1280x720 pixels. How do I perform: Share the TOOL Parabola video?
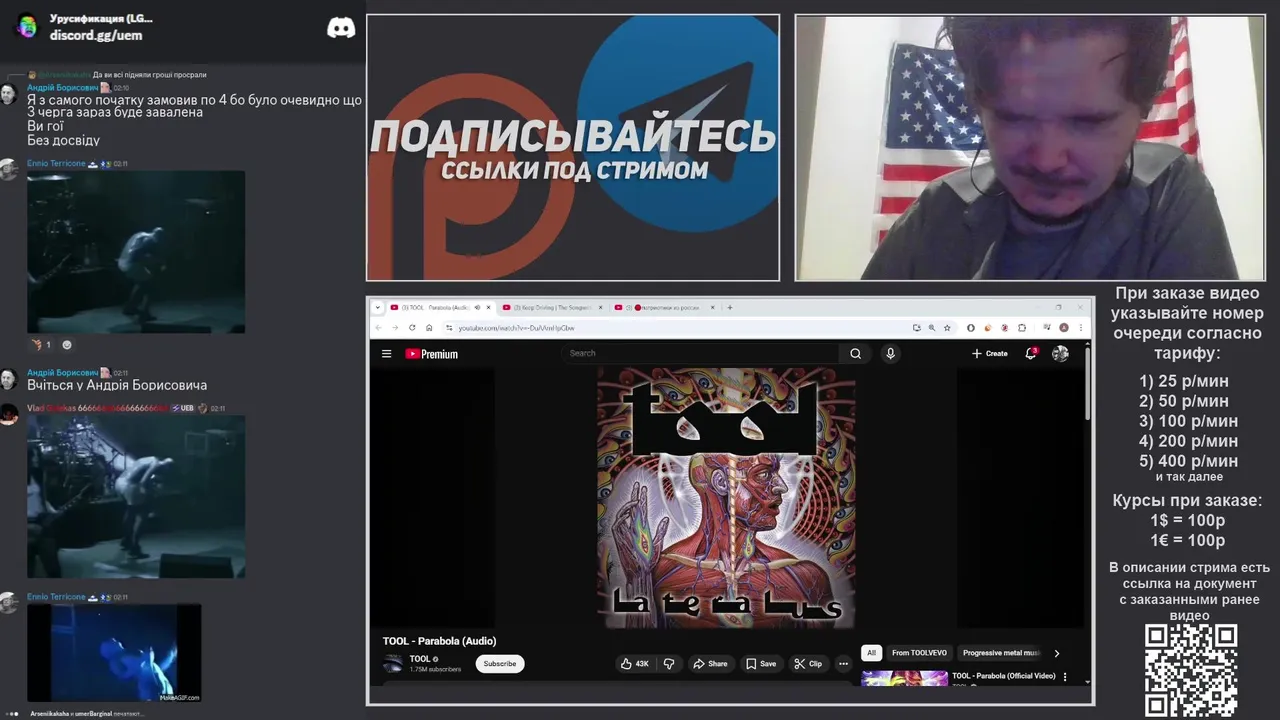[710, 663]
